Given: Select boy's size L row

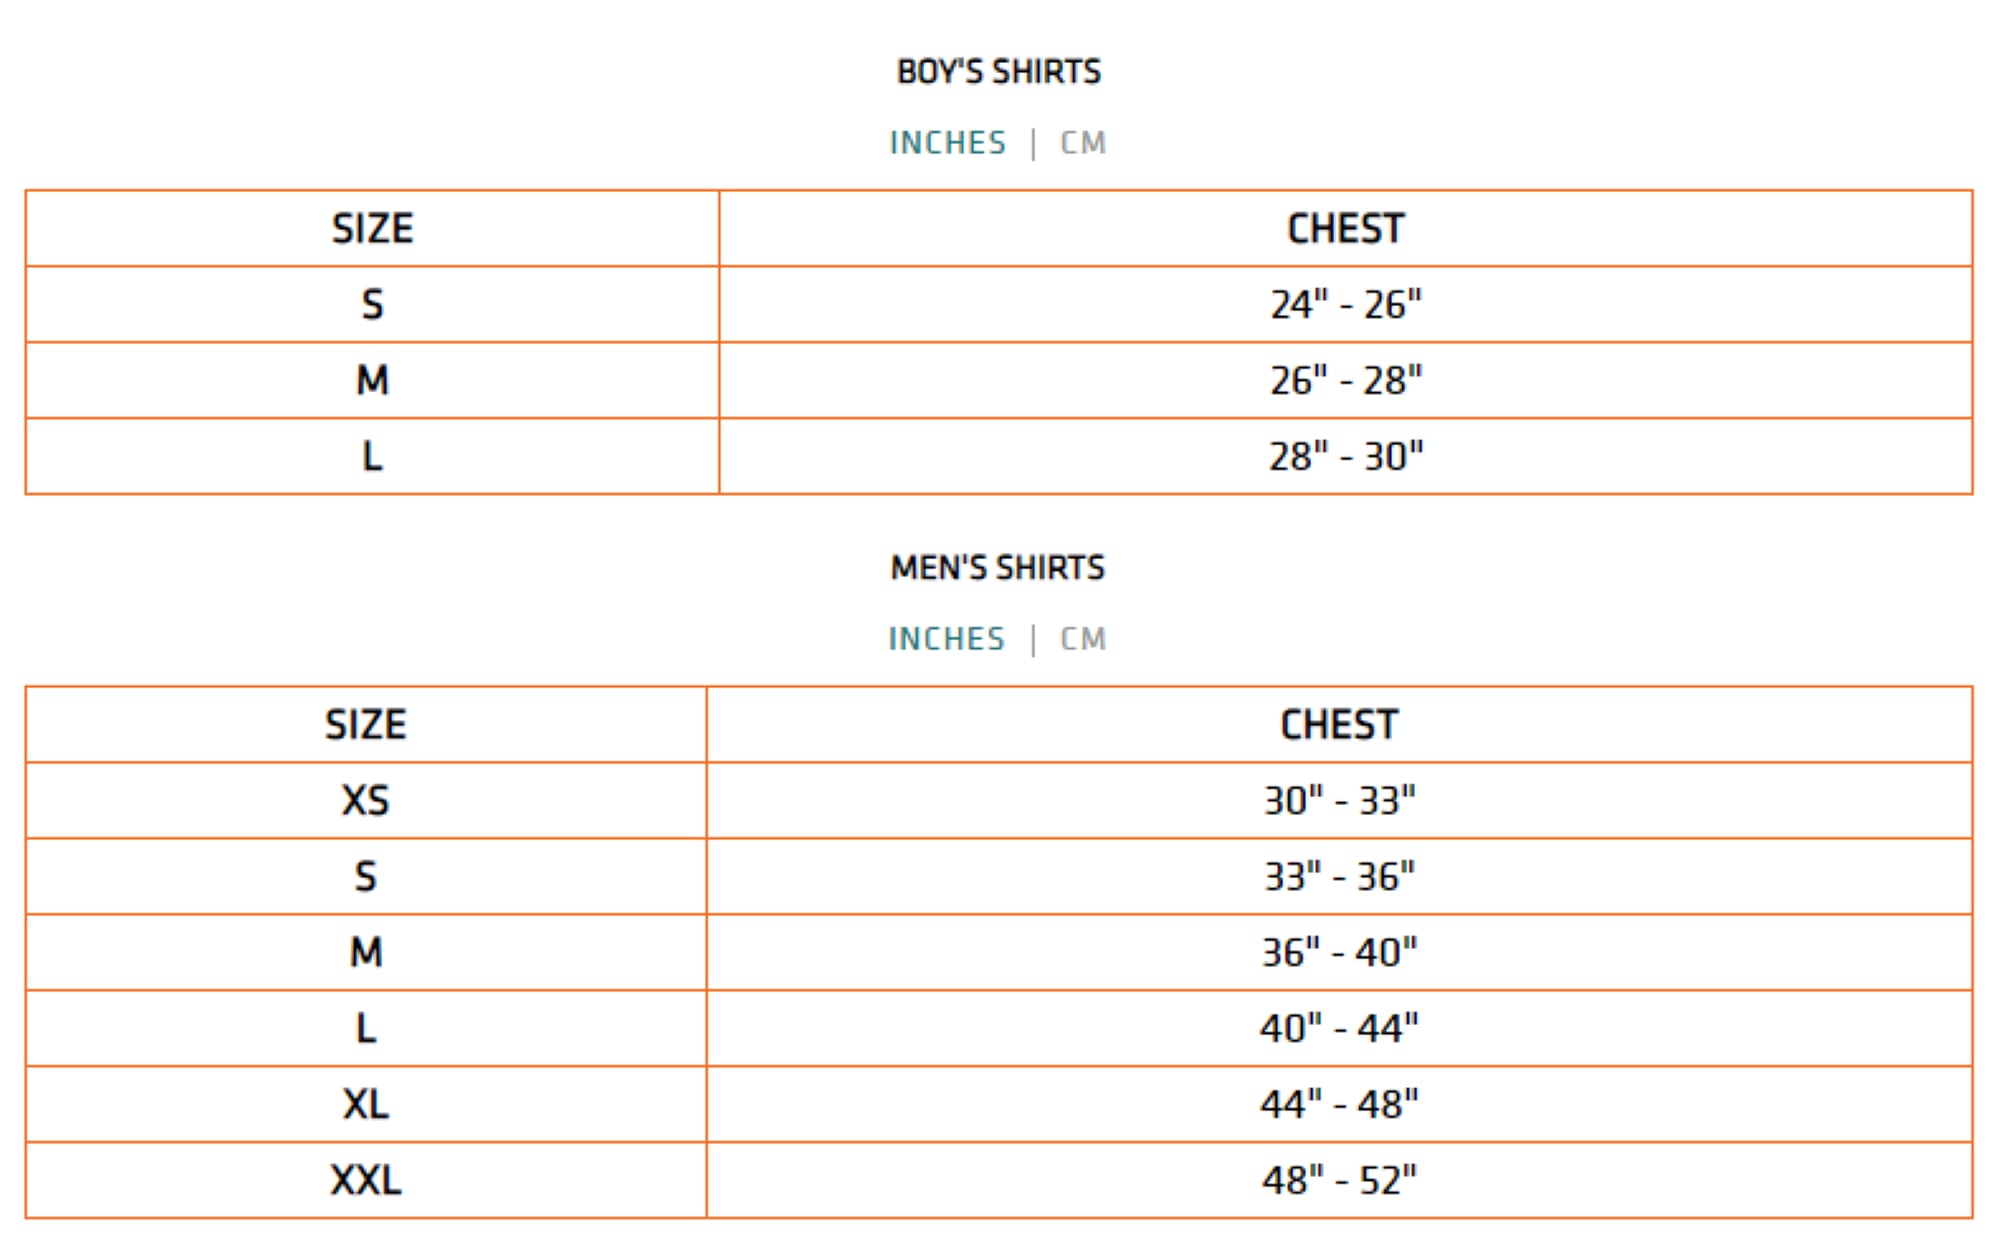Looking at the screenshot, I should pos(999,456).
